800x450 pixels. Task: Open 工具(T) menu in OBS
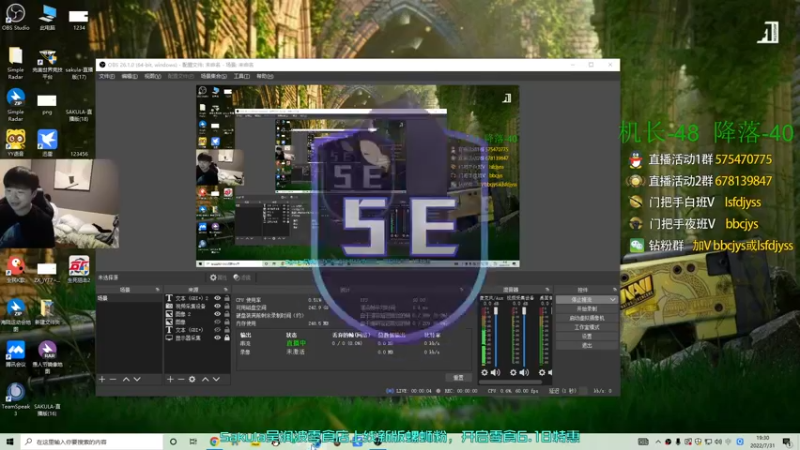[x=241, y=76]
